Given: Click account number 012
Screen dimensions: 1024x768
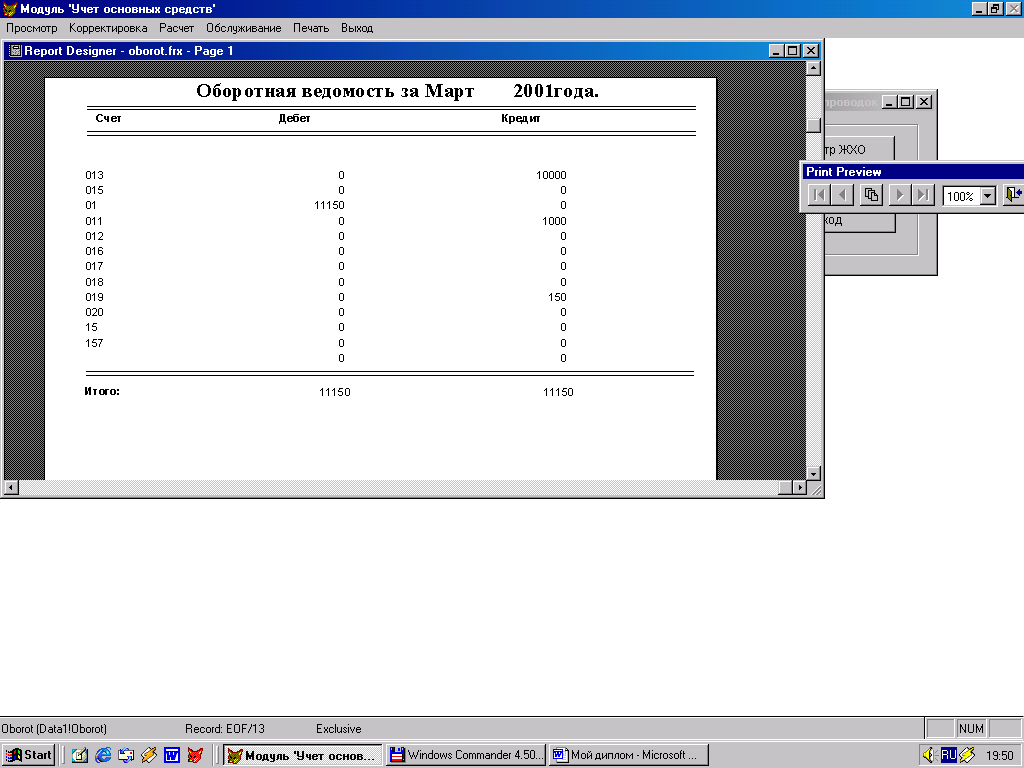Looking at the screenshot, I should [94, 236].
